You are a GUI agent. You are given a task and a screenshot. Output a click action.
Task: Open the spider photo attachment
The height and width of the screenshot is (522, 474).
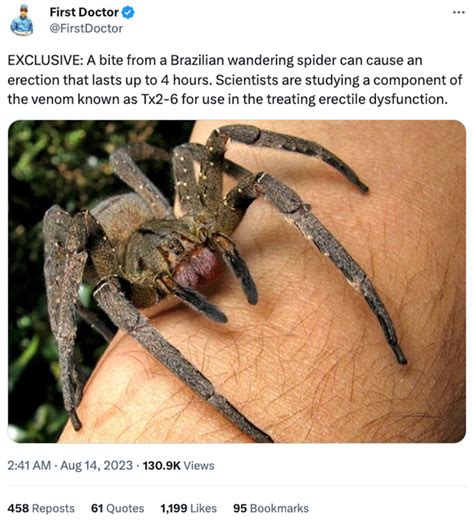[237, 281]
